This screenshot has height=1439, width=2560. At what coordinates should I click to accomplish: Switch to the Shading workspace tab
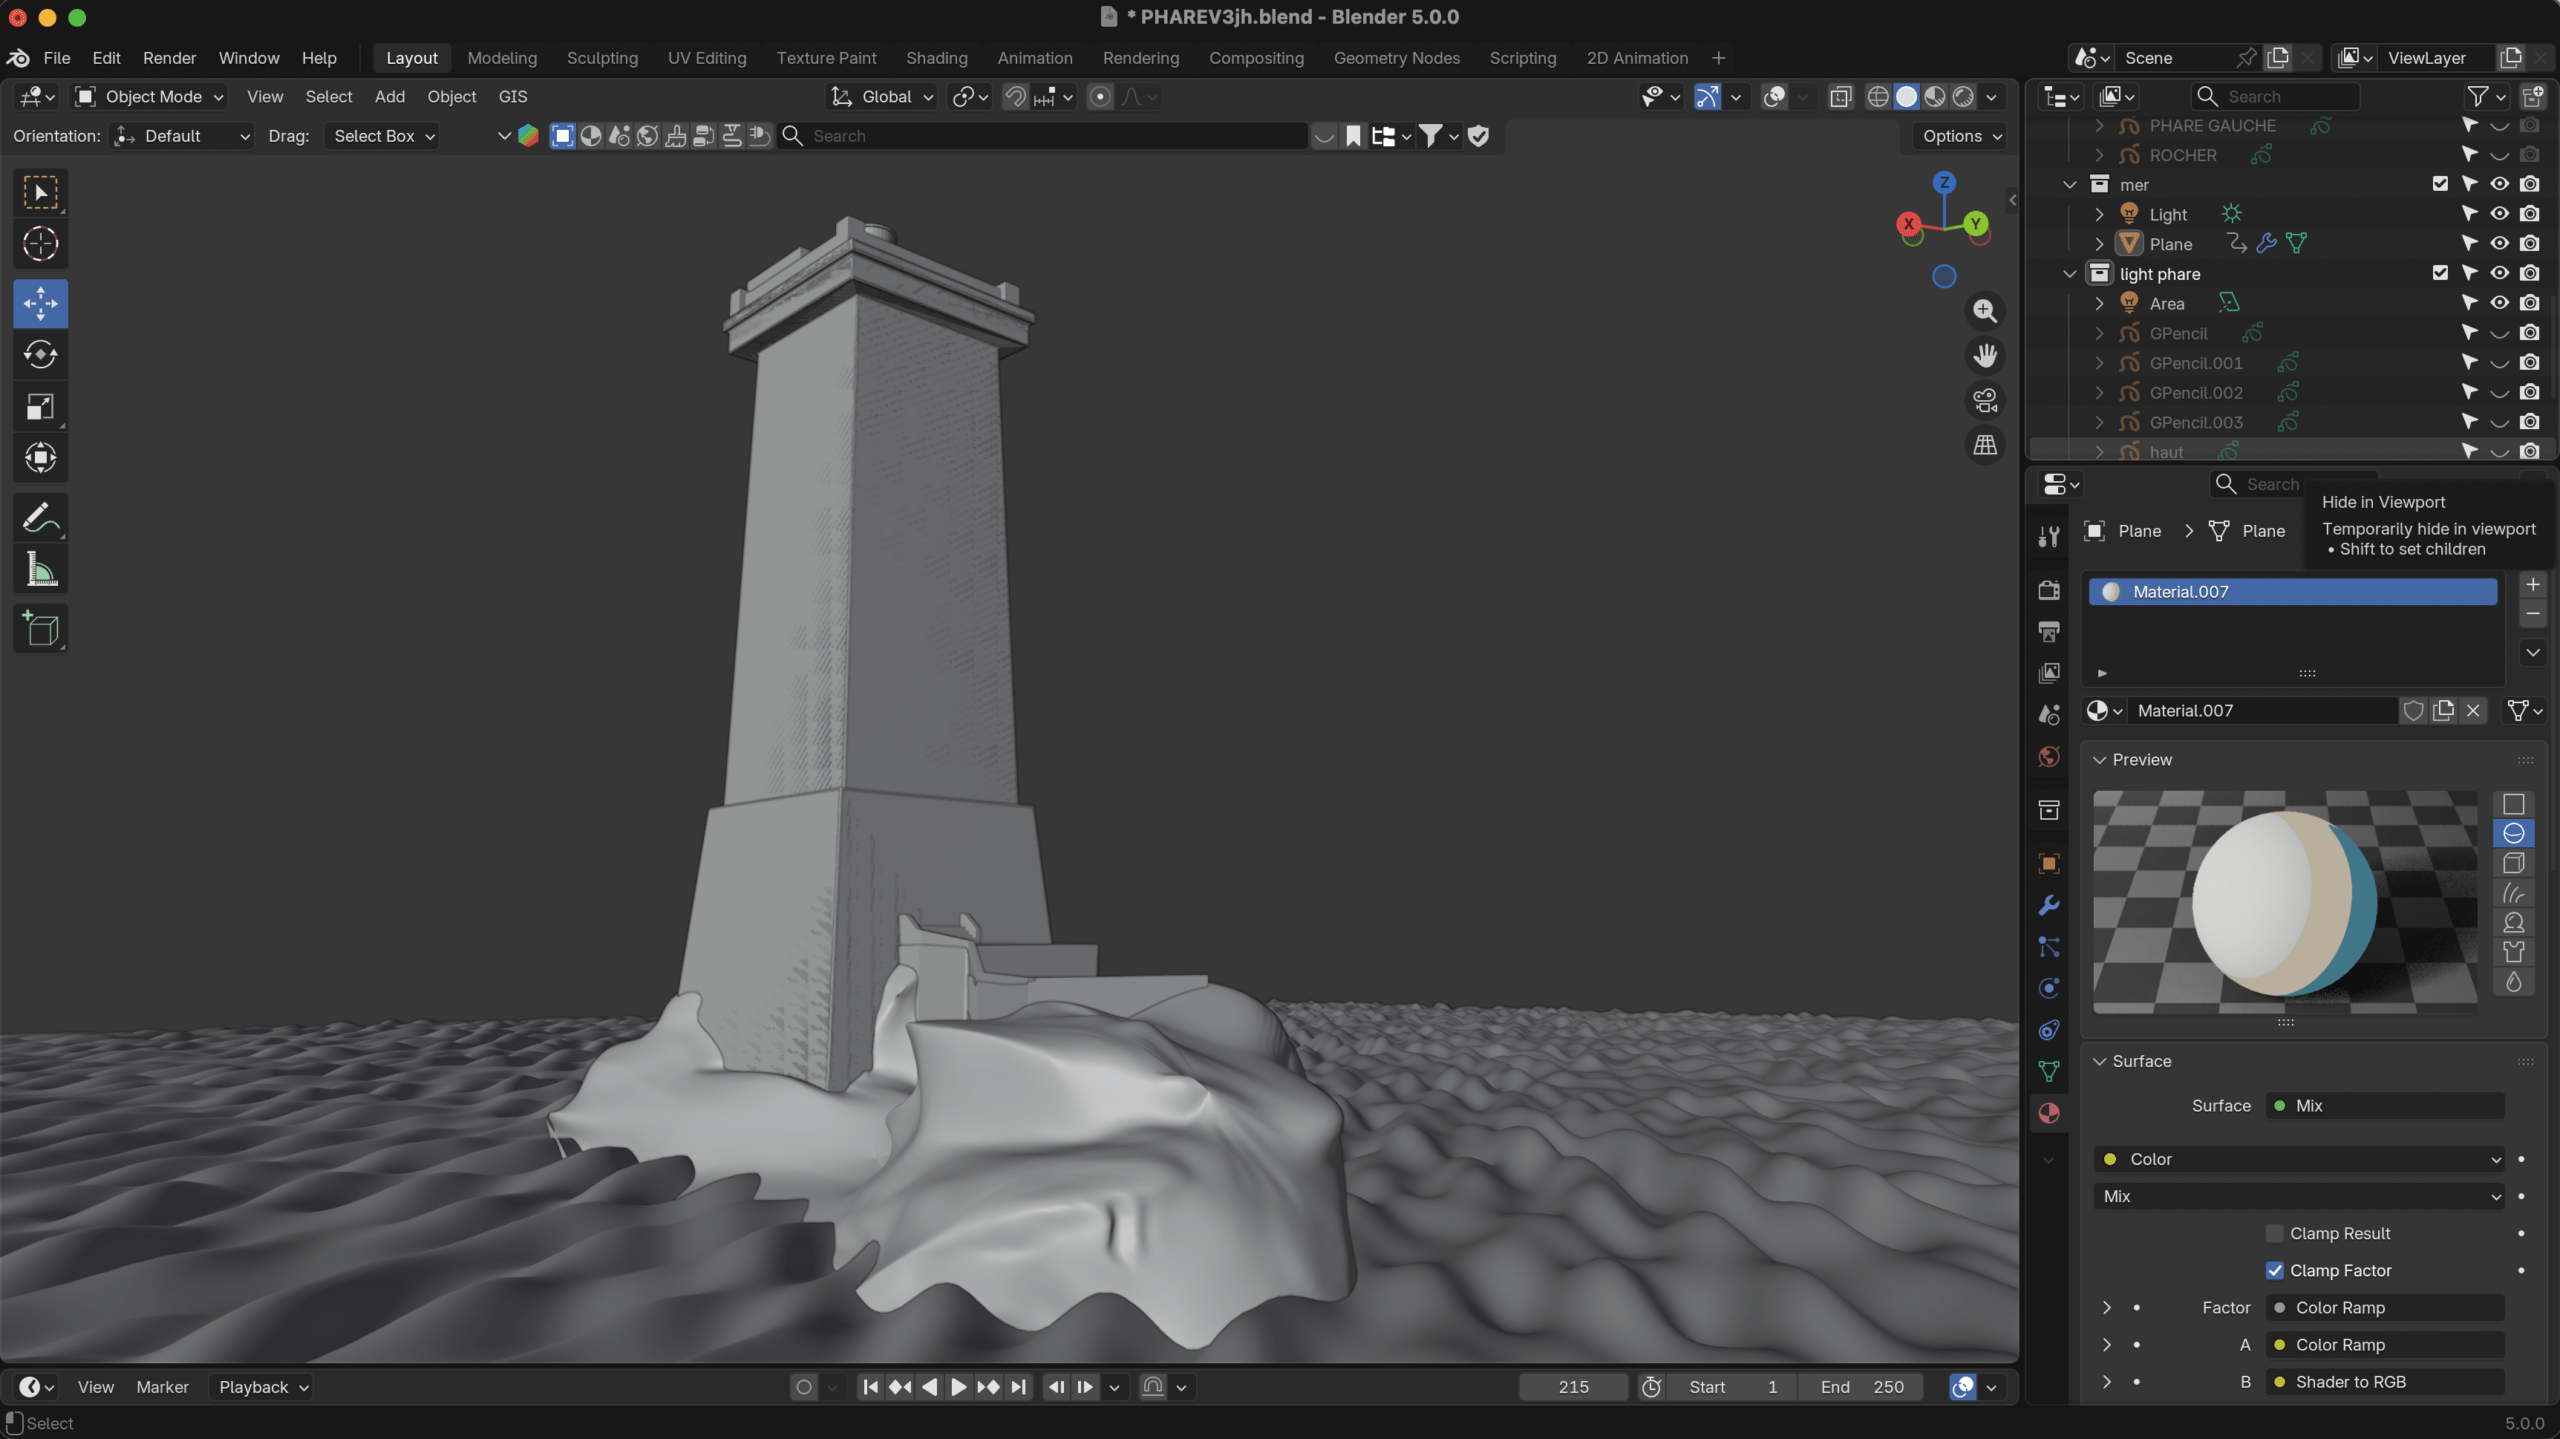[936, 58]
